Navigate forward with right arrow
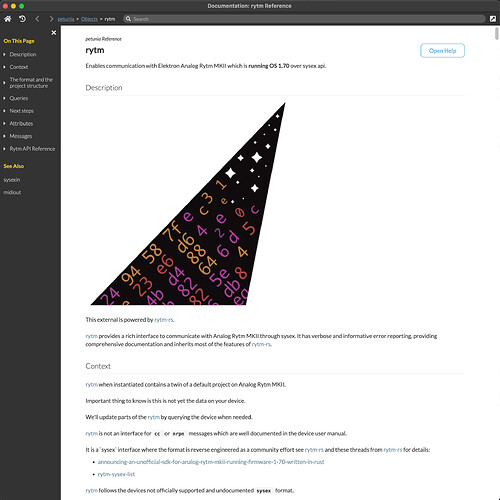This screenshot has width=500, height=500. tap(51, 19)
